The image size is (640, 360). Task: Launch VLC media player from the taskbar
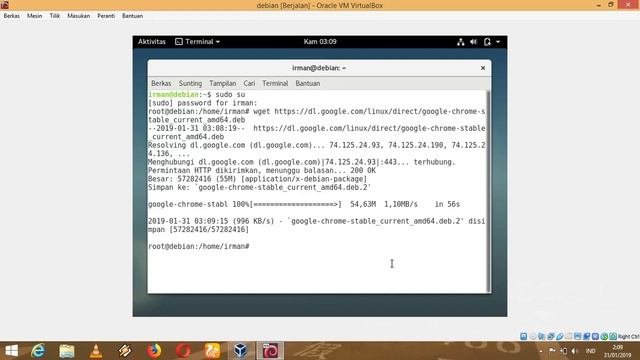point(96,351)
